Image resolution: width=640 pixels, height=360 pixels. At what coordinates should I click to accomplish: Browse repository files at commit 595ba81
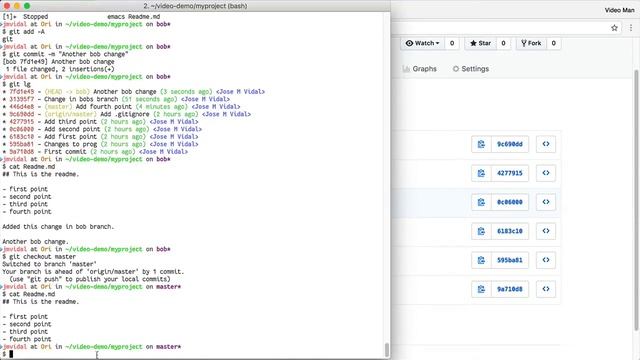pyautogui.click(x=546, y=260)
